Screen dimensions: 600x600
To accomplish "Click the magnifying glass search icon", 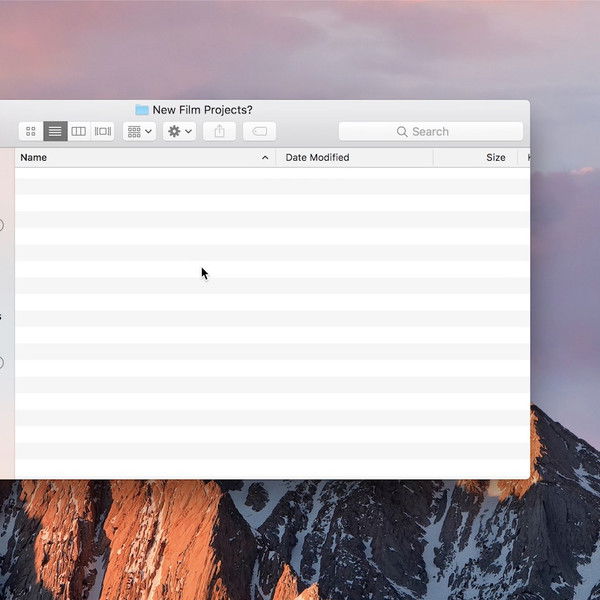I will click(x=402, y=131).
